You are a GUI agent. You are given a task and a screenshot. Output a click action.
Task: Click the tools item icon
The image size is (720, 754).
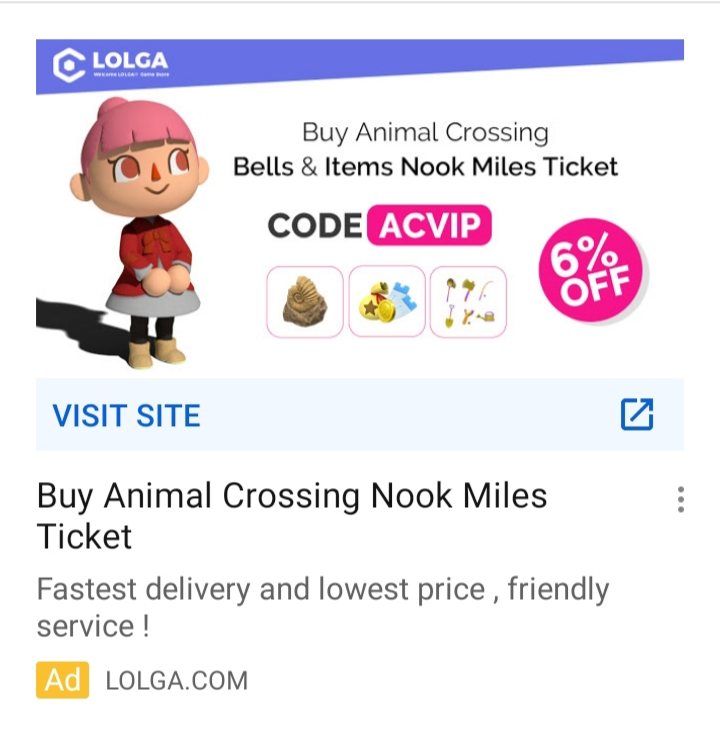click(468, 302)
